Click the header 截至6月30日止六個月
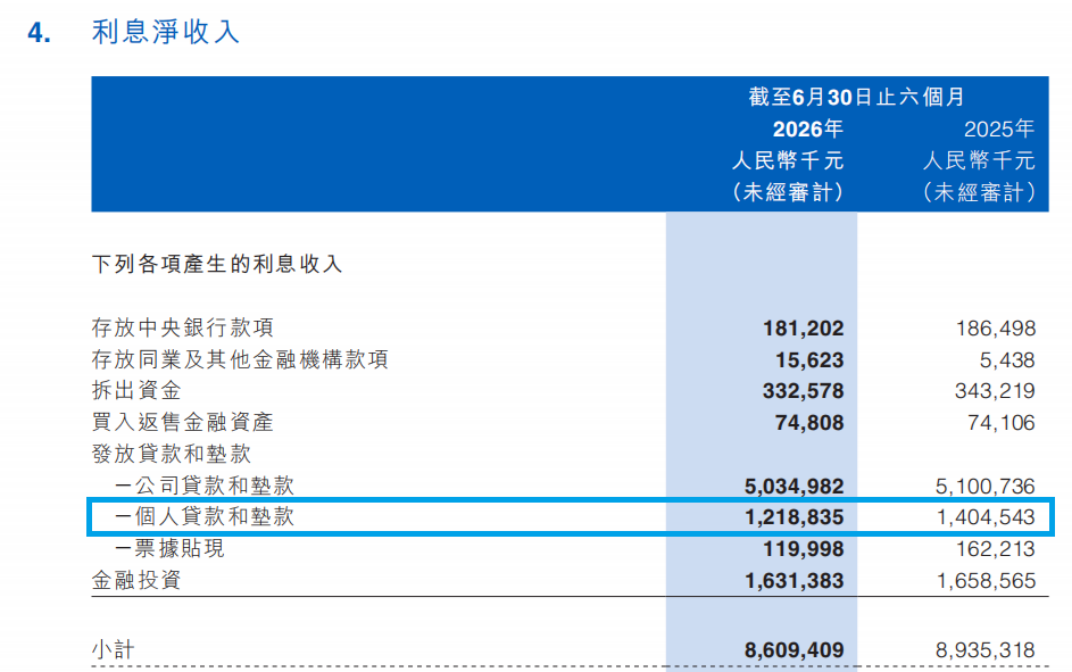The image size is (1072, 672). 857,97
